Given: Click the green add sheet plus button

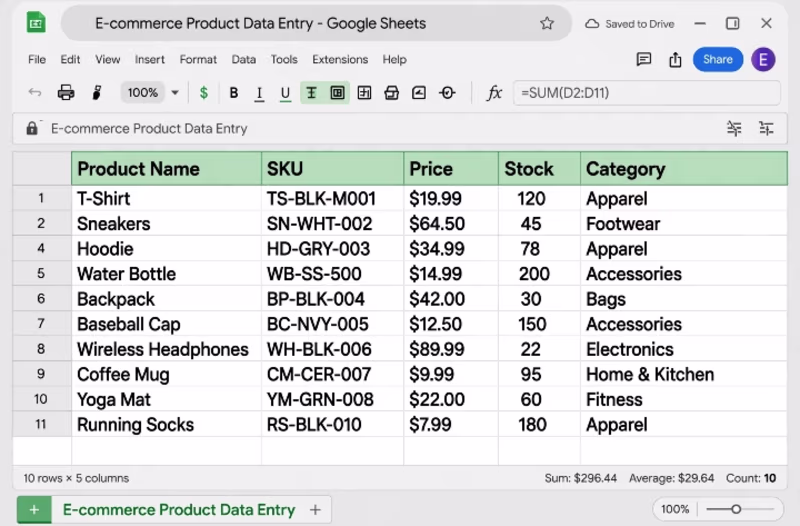Looking at the screenshot, I should click(34, 509).
